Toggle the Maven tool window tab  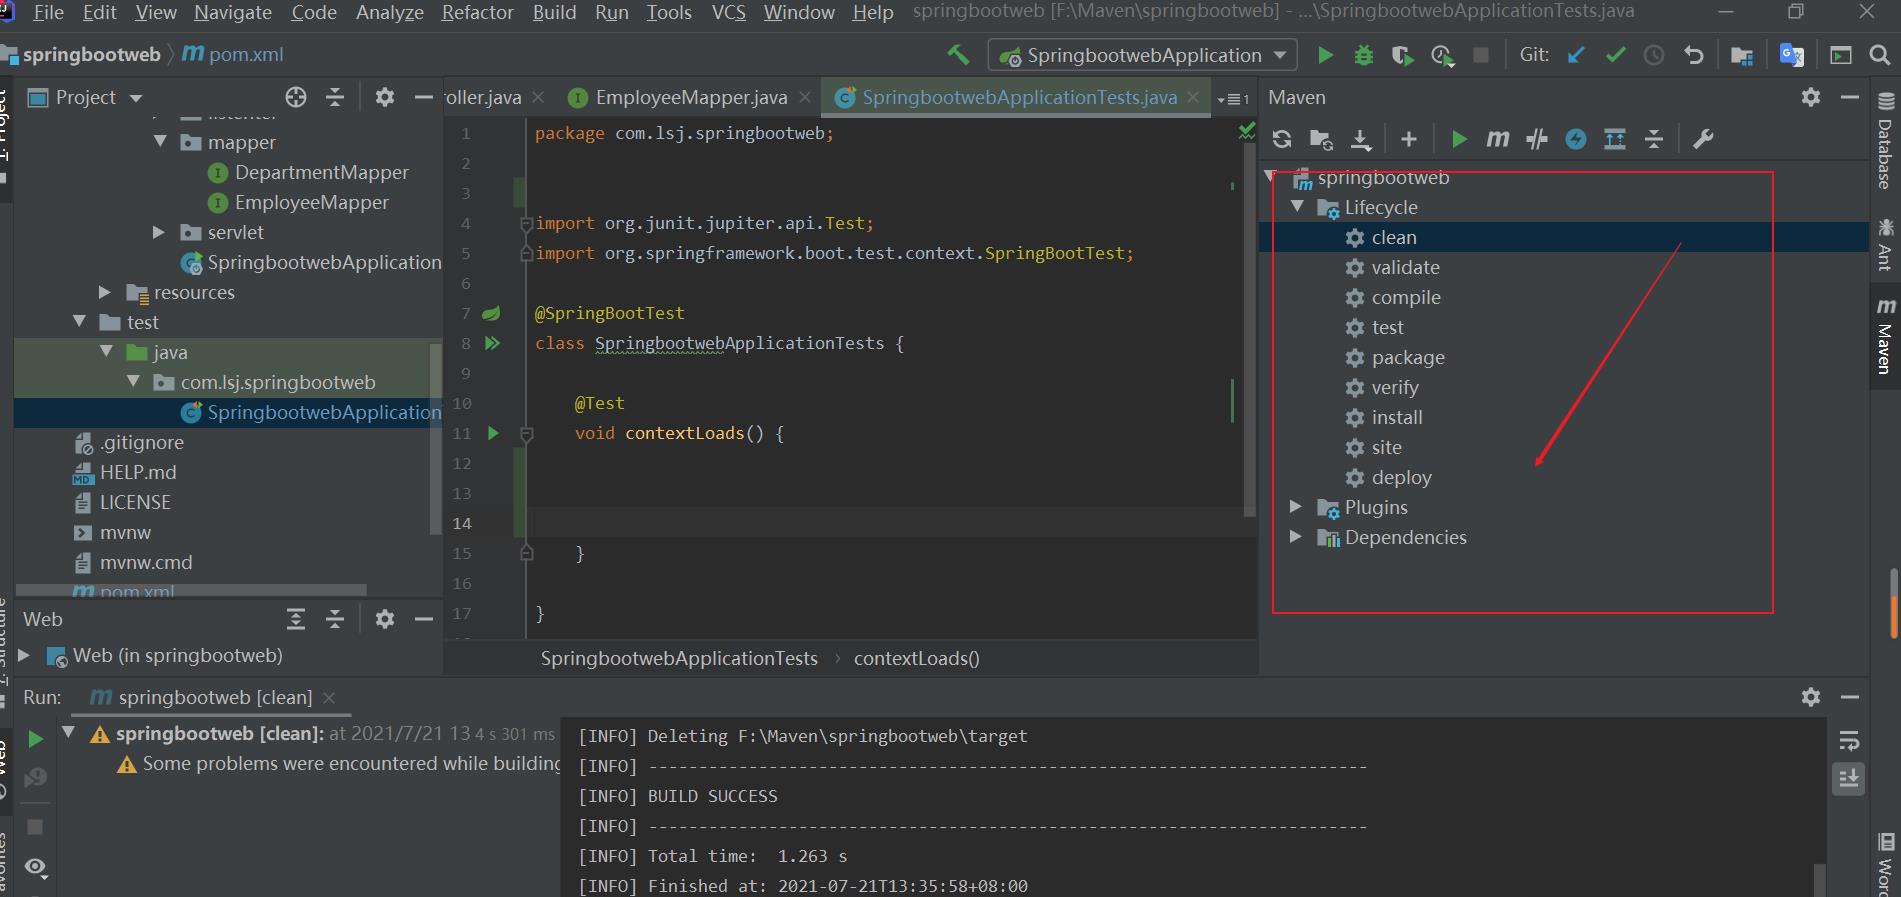[1885, 339]
